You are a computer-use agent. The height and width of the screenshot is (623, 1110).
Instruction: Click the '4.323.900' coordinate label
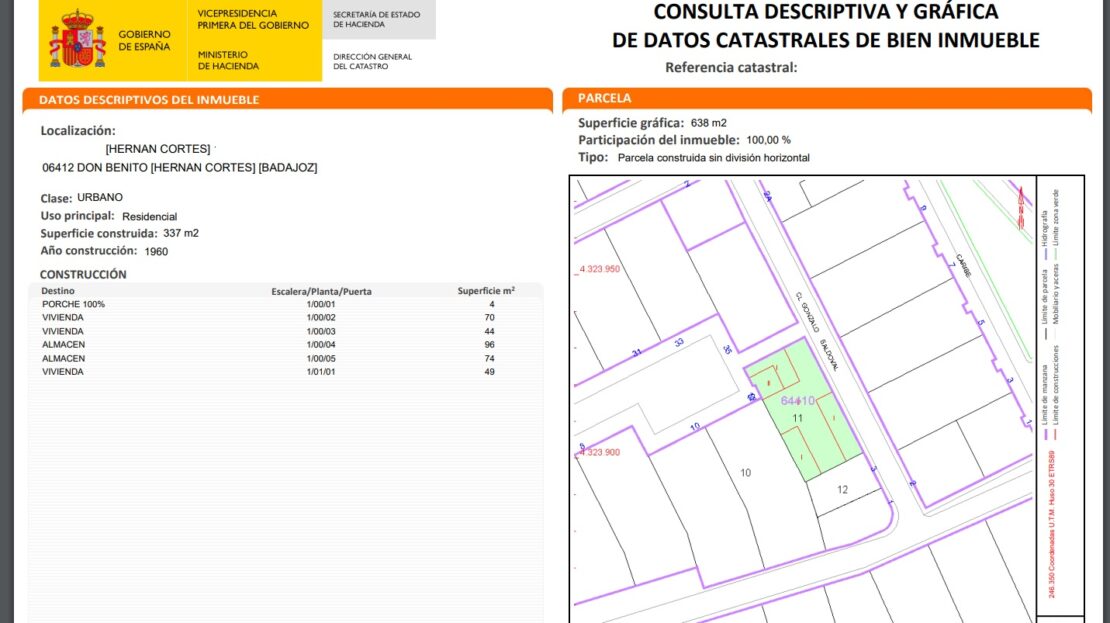599,452
